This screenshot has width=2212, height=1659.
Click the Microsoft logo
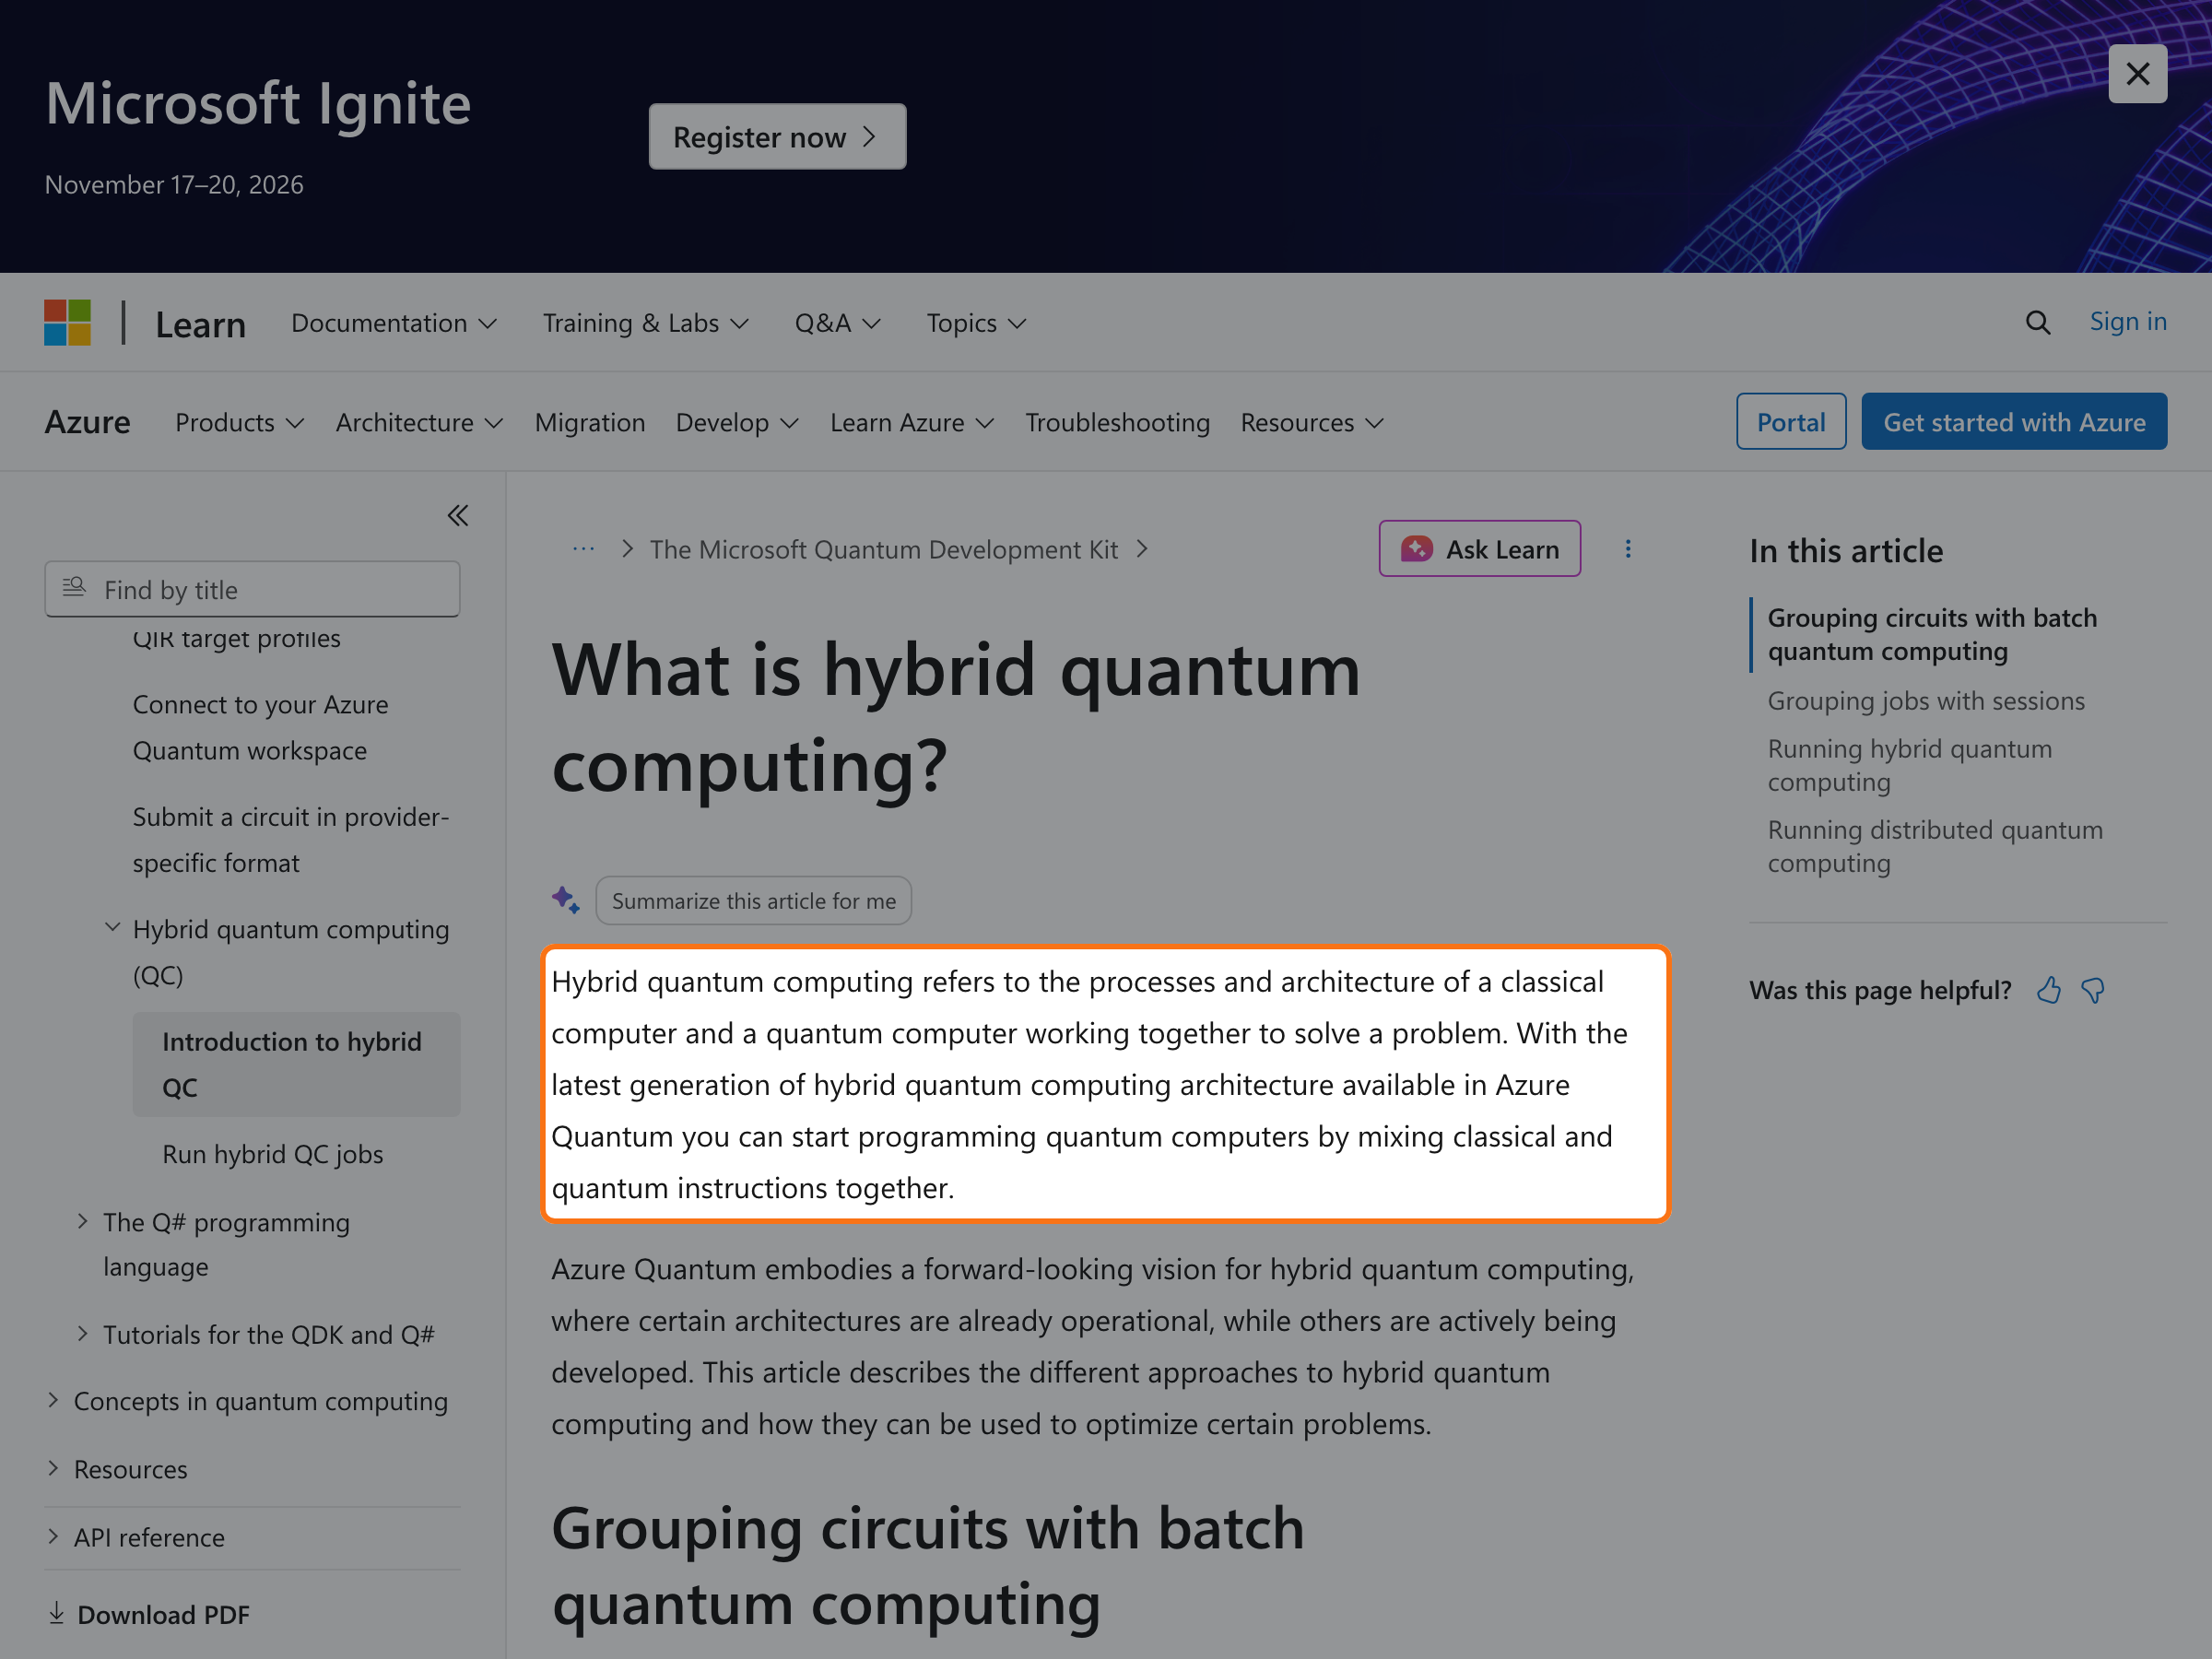[x=67, y=323]
